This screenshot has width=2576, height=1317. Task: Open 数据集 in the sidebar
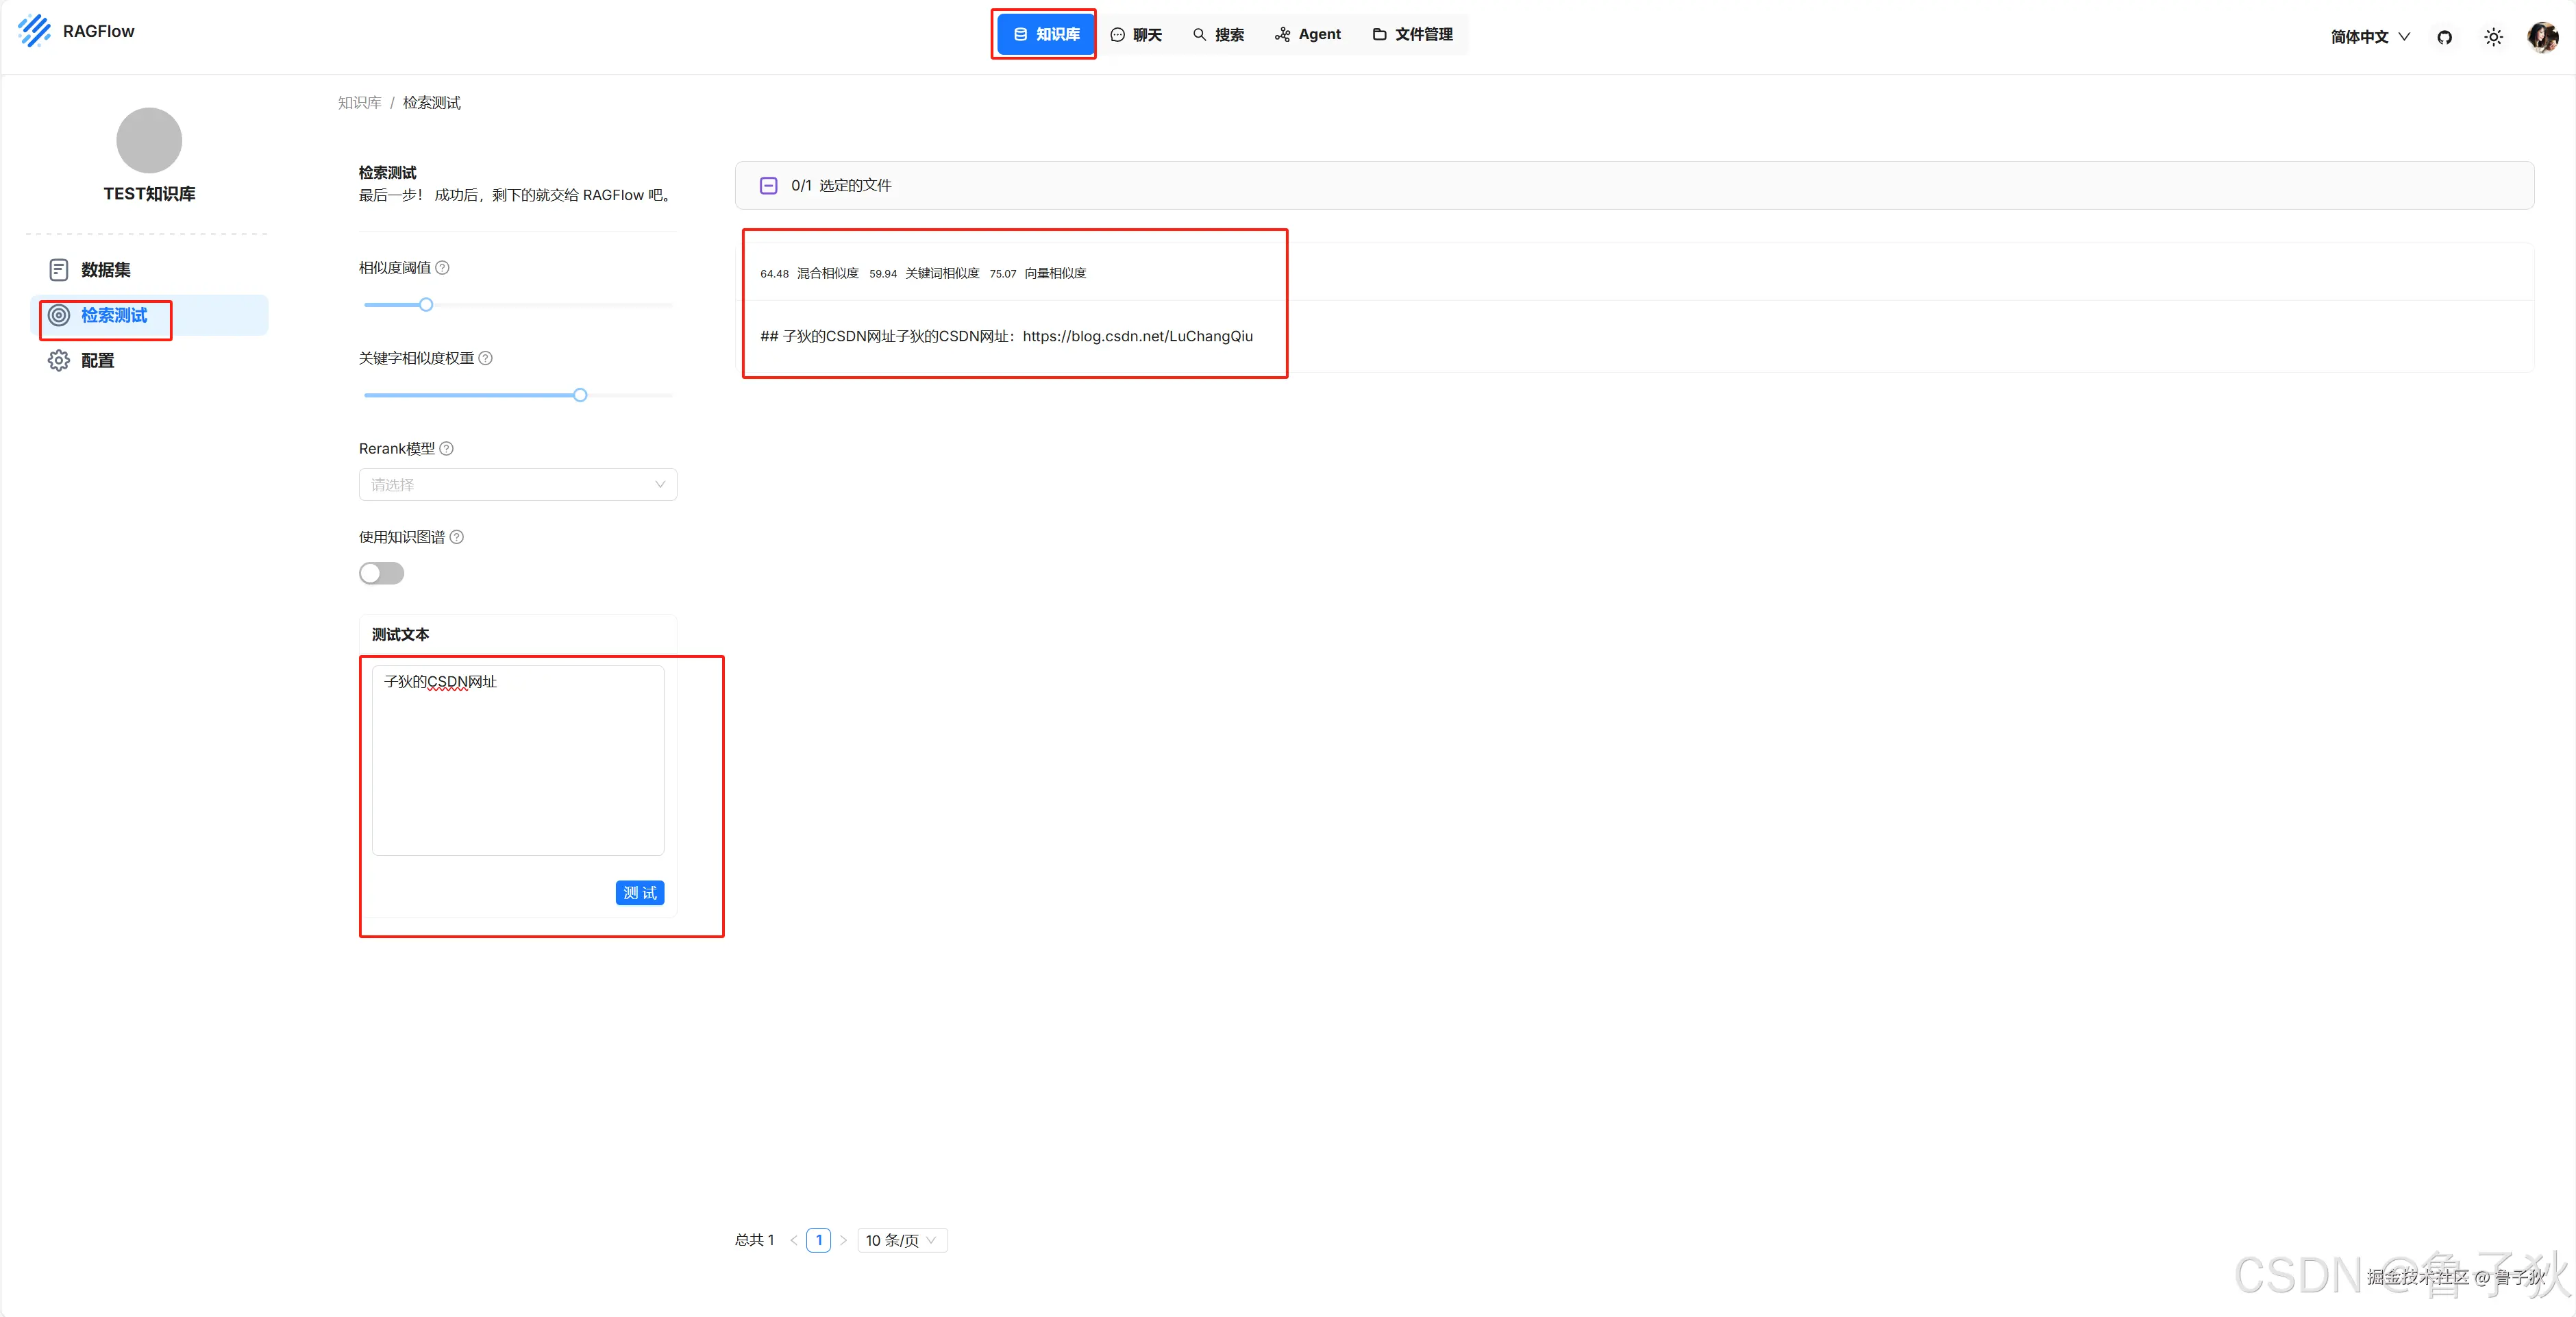(105, 270)
